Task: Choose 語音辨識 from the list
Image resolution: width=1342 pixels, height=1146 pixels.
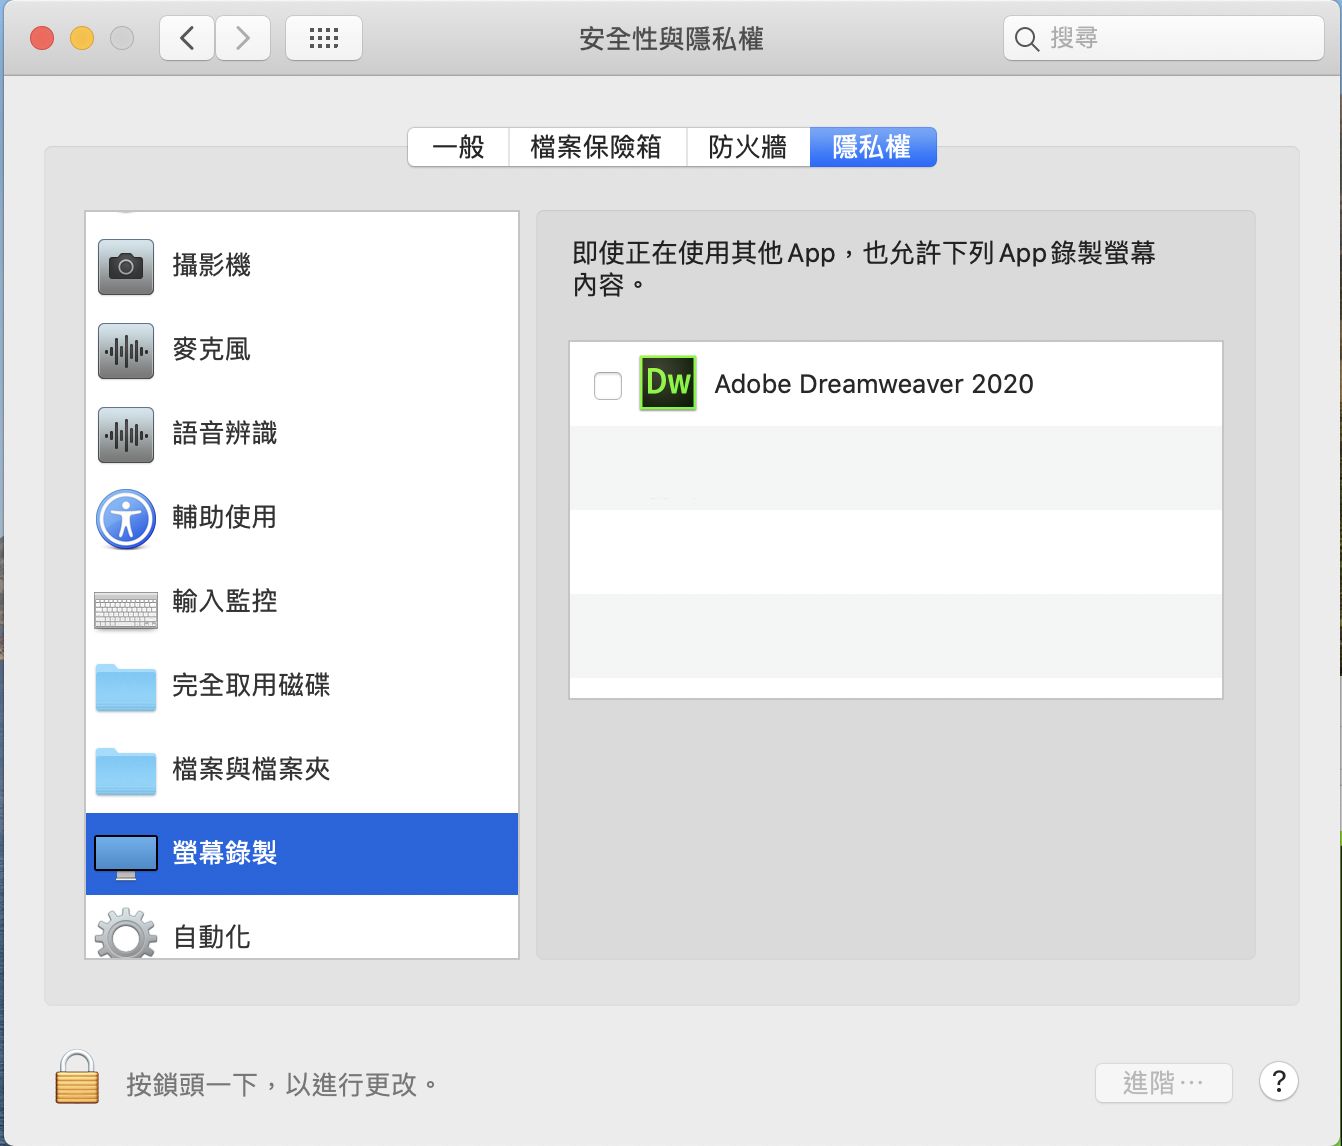Action: [x=302, y=435]
